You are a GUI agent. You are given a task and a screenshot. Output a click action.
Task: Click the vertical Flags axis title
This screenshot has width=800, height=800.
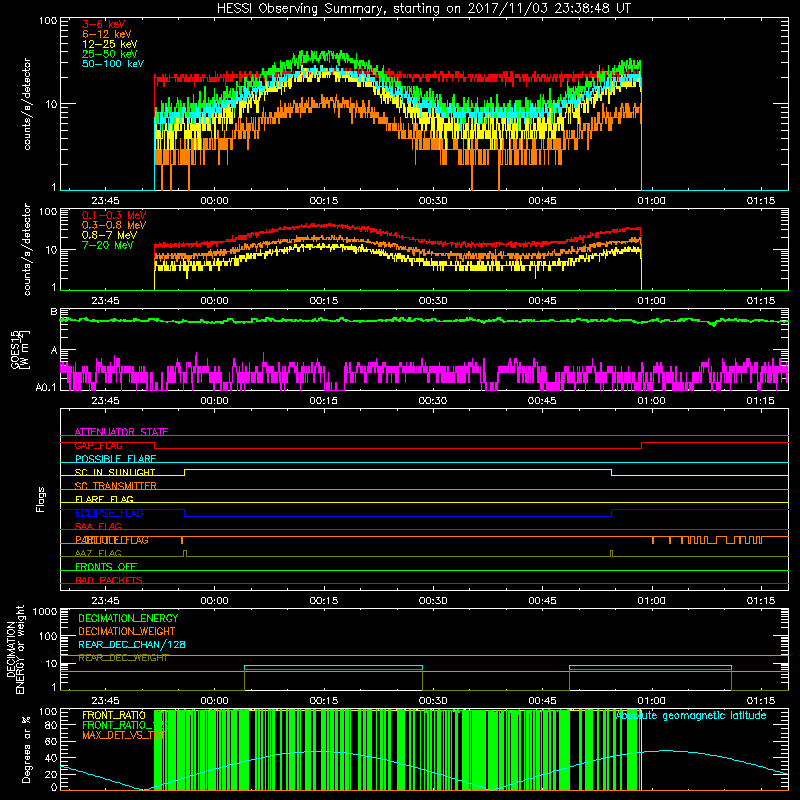coord(40,499)
